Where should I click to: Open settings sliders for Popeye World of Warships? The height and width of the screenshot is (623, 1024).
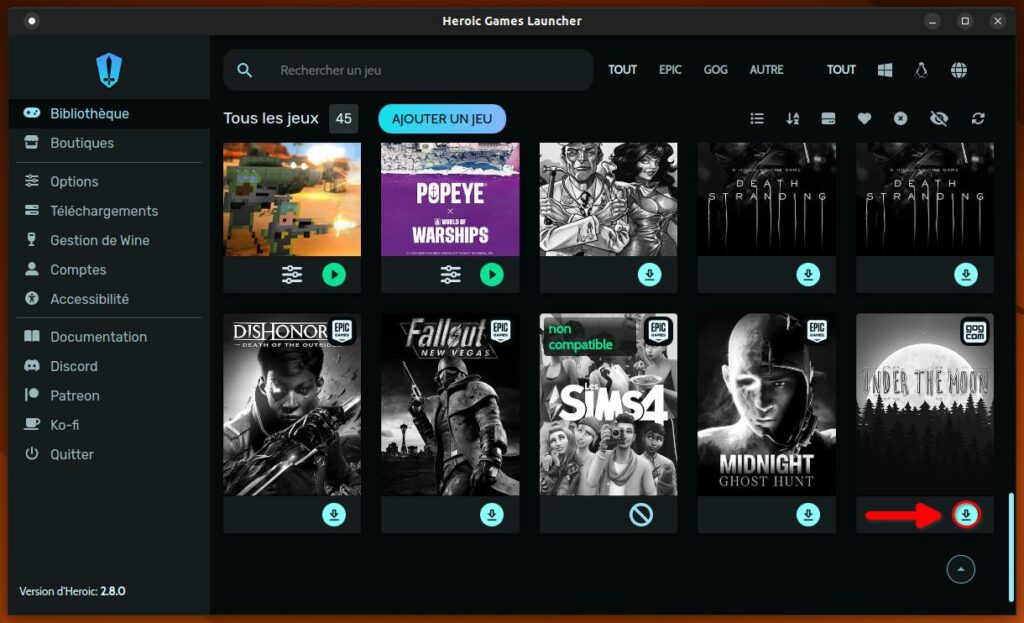click(x=451, y=275)
